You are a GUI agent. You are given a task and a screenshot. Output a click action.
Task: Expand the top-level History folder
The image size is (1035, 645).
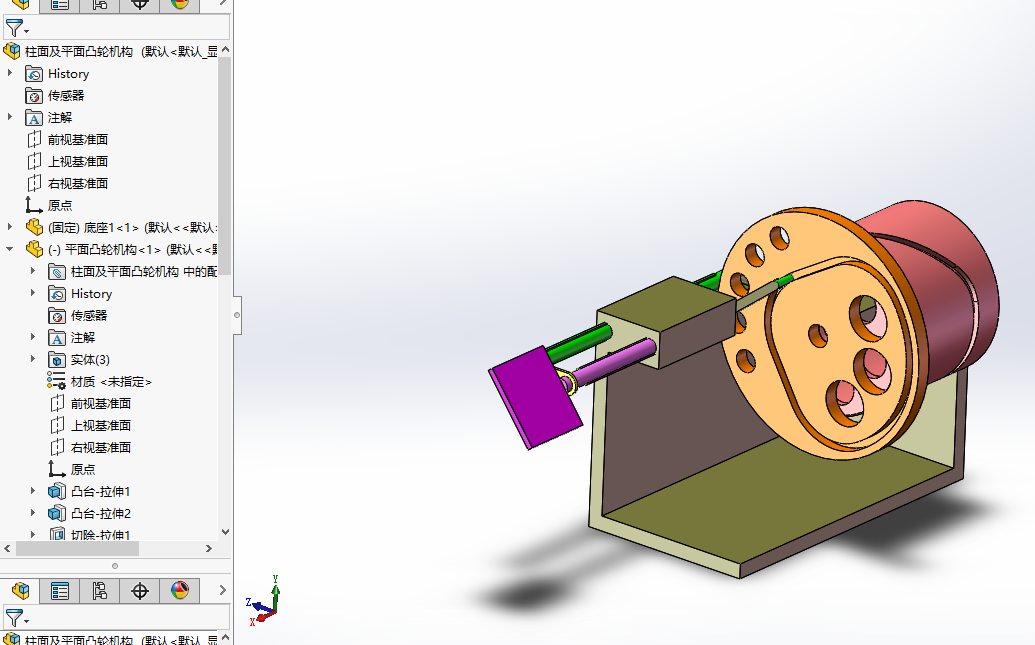pyautogui.click(x=10, y=73)
